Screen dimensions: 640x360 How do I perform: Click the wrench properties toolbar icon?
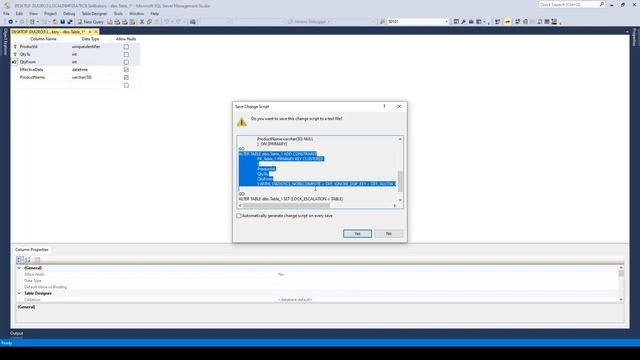point(464,22)
